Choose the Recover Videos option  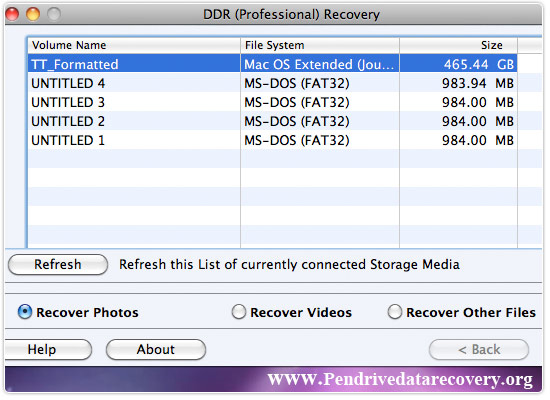(239, 312)
